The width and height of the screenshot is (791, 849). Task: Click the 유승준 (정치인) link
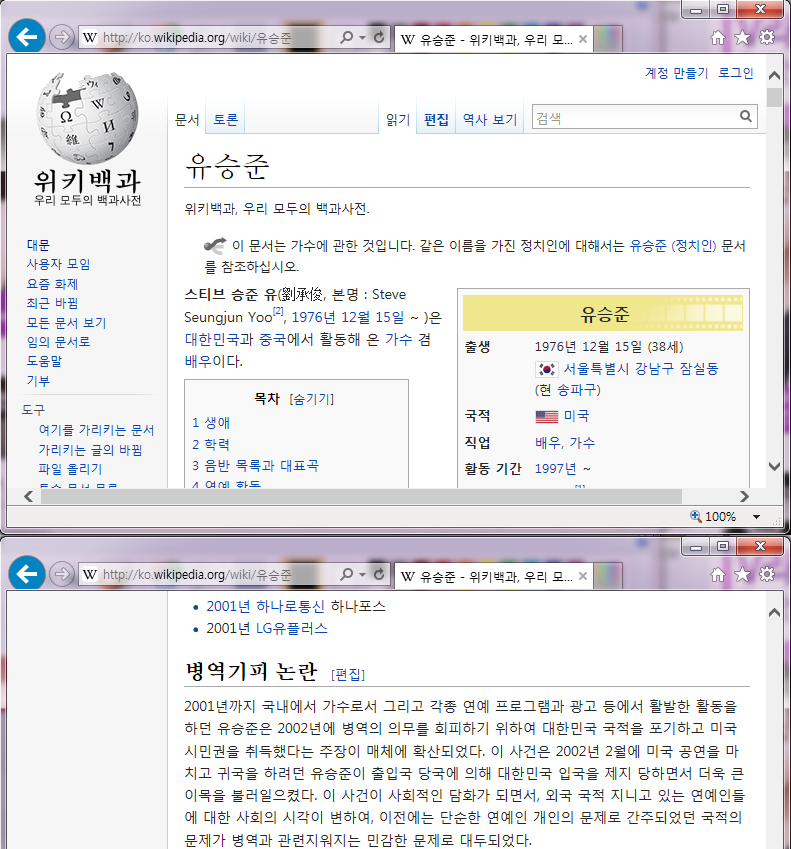click(672, 246)
